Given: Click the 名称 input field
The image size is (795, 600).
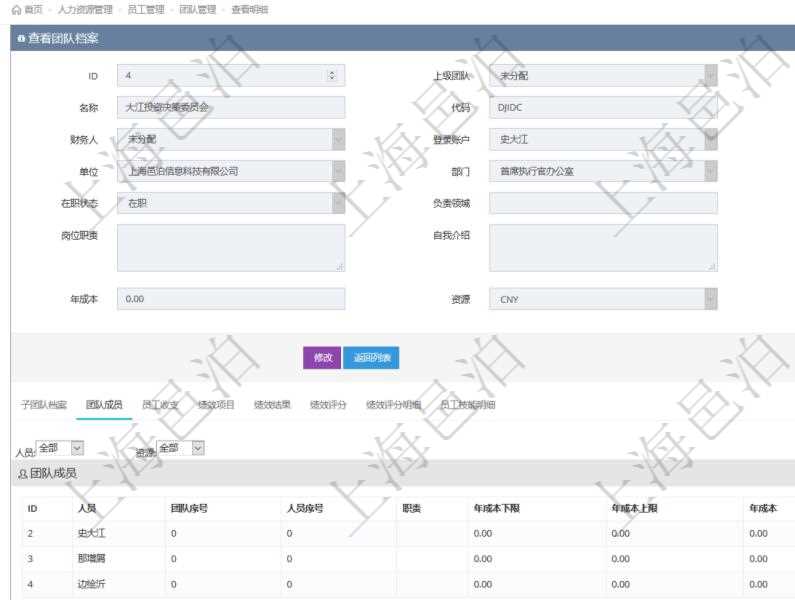Looking at the screenshot, I should tap(231, 107).
